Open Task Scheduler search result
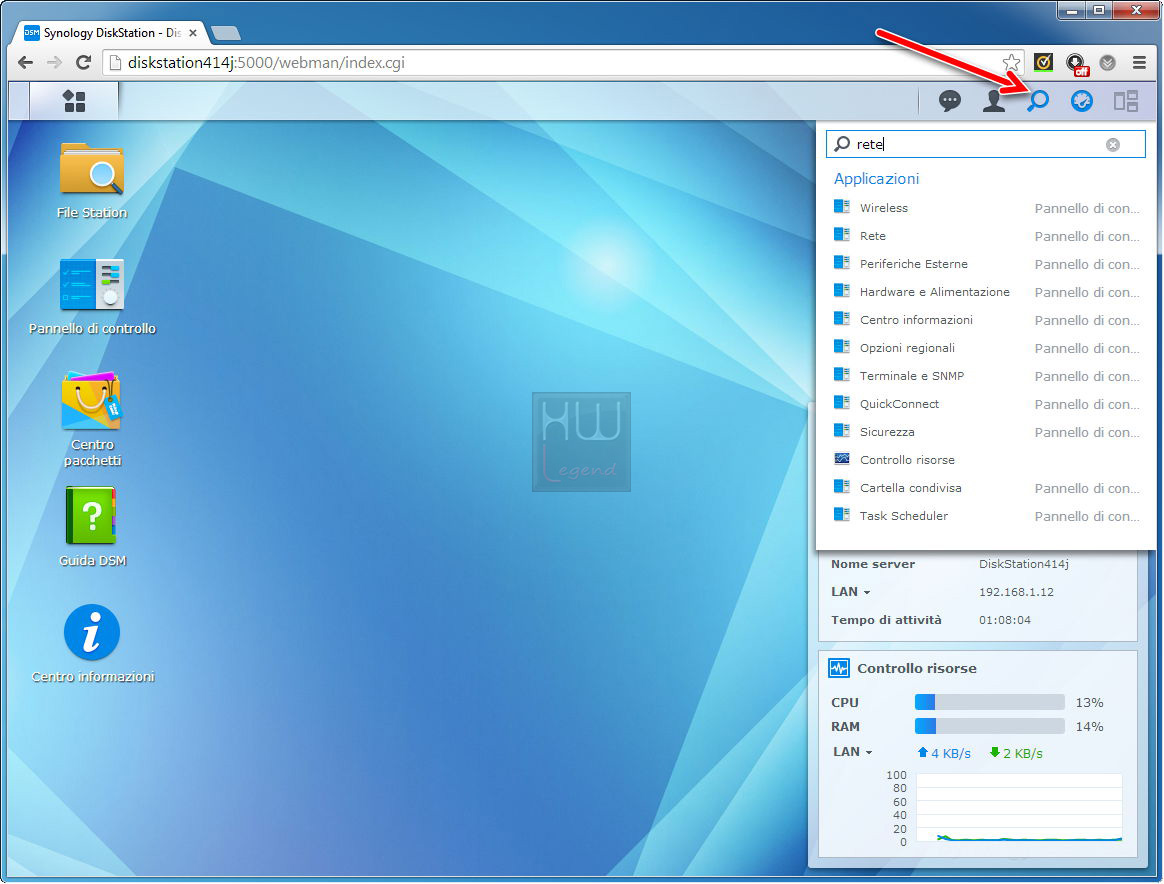Image resolution: width=1164 pixels, height=884 pixels. click(986, 516)
